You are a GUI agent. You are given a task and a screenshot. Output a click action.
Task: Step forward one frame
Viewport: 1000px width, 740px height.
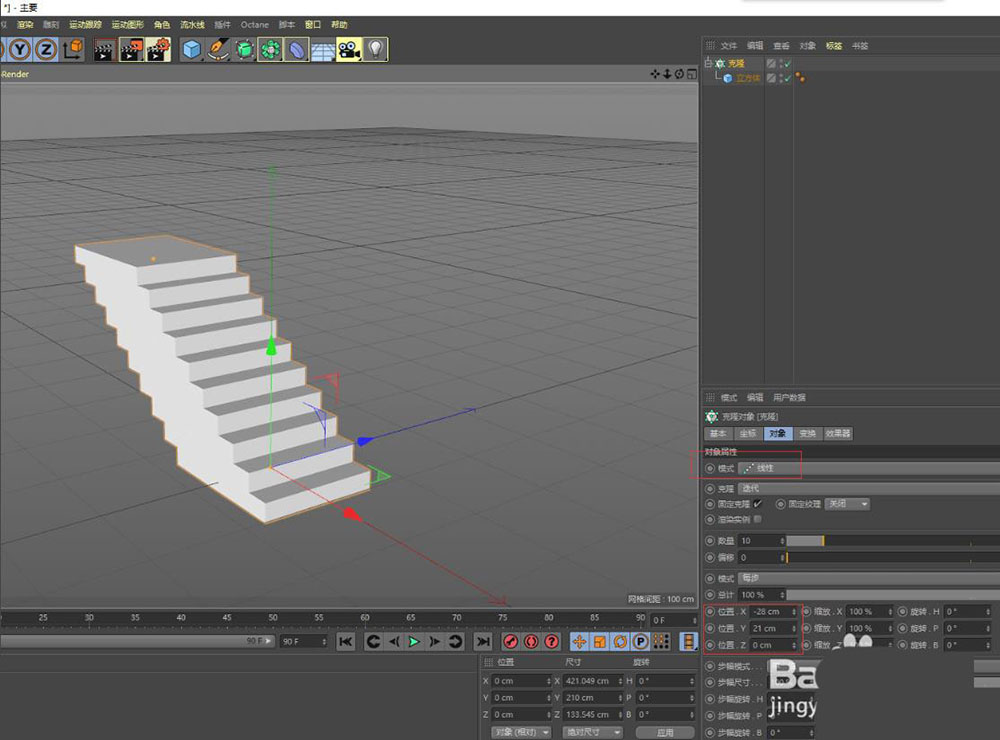(x=434, y=641)
